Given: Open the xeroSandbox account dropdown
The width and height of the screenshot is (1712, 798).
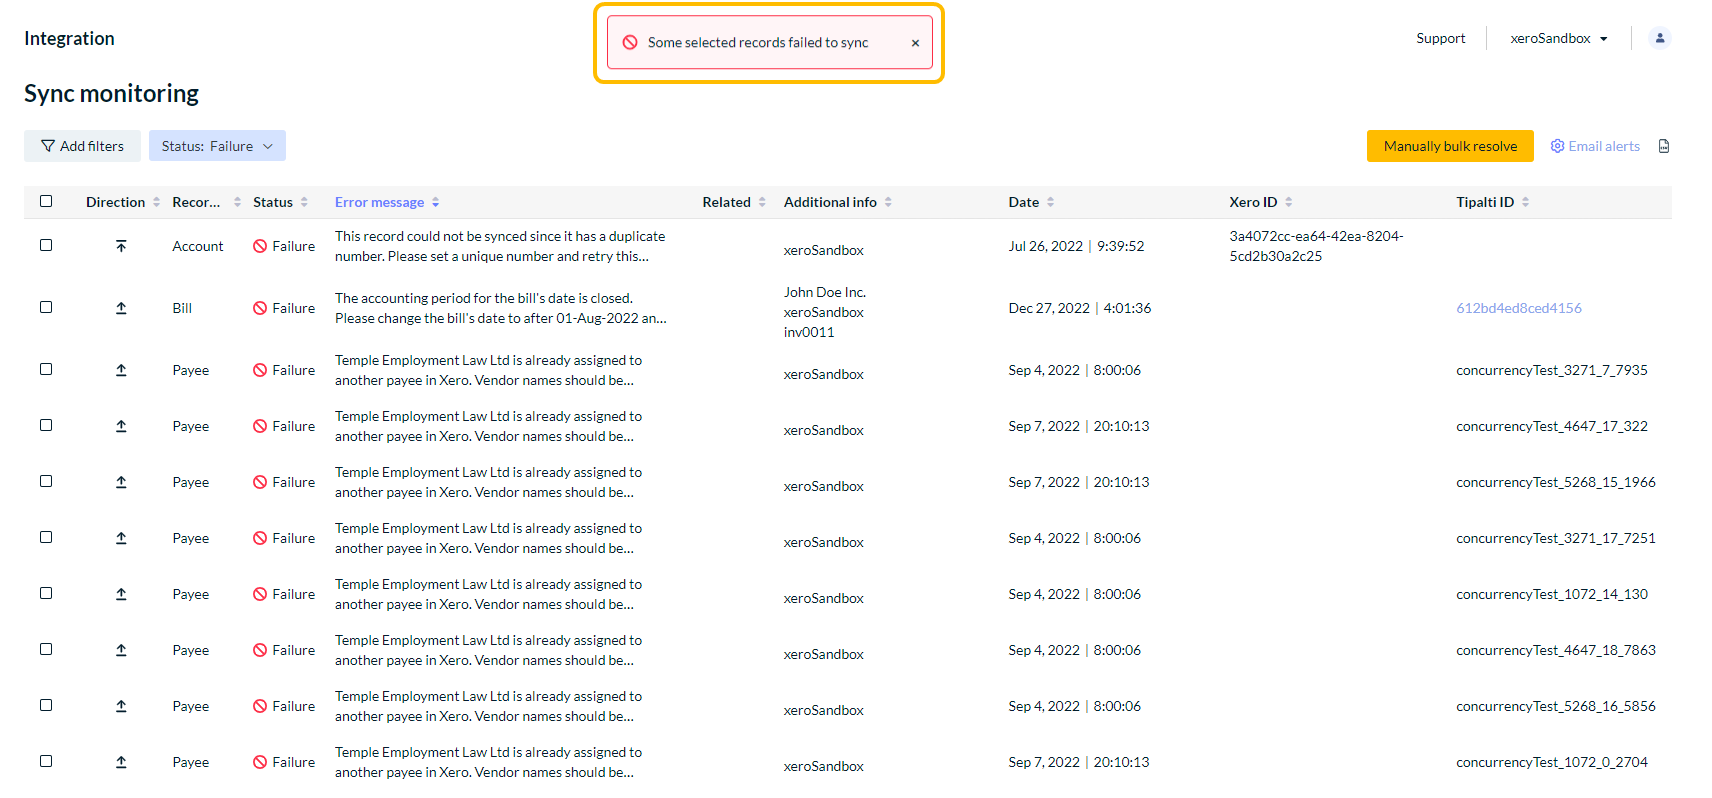Looking at the screenshot, I should point(1558,38).
